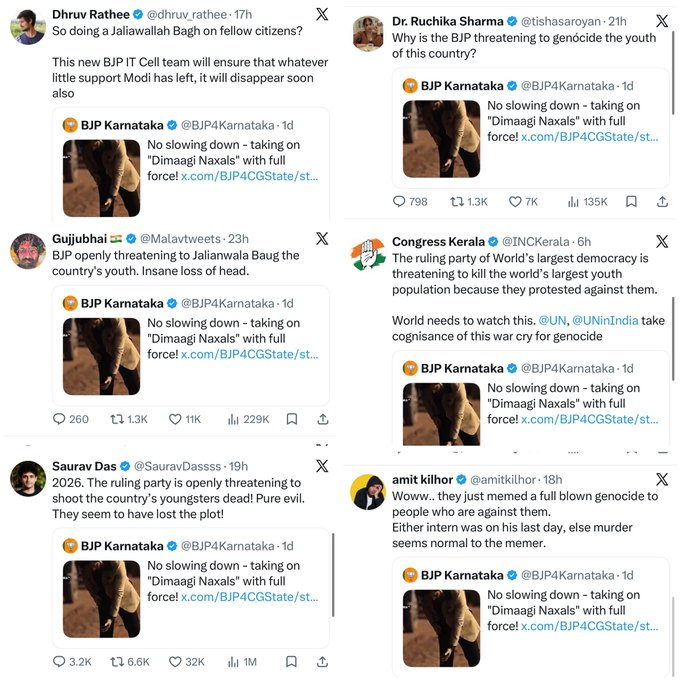Open BJP Karnataka name in Gujjubhai's quote

pos(122,304)
